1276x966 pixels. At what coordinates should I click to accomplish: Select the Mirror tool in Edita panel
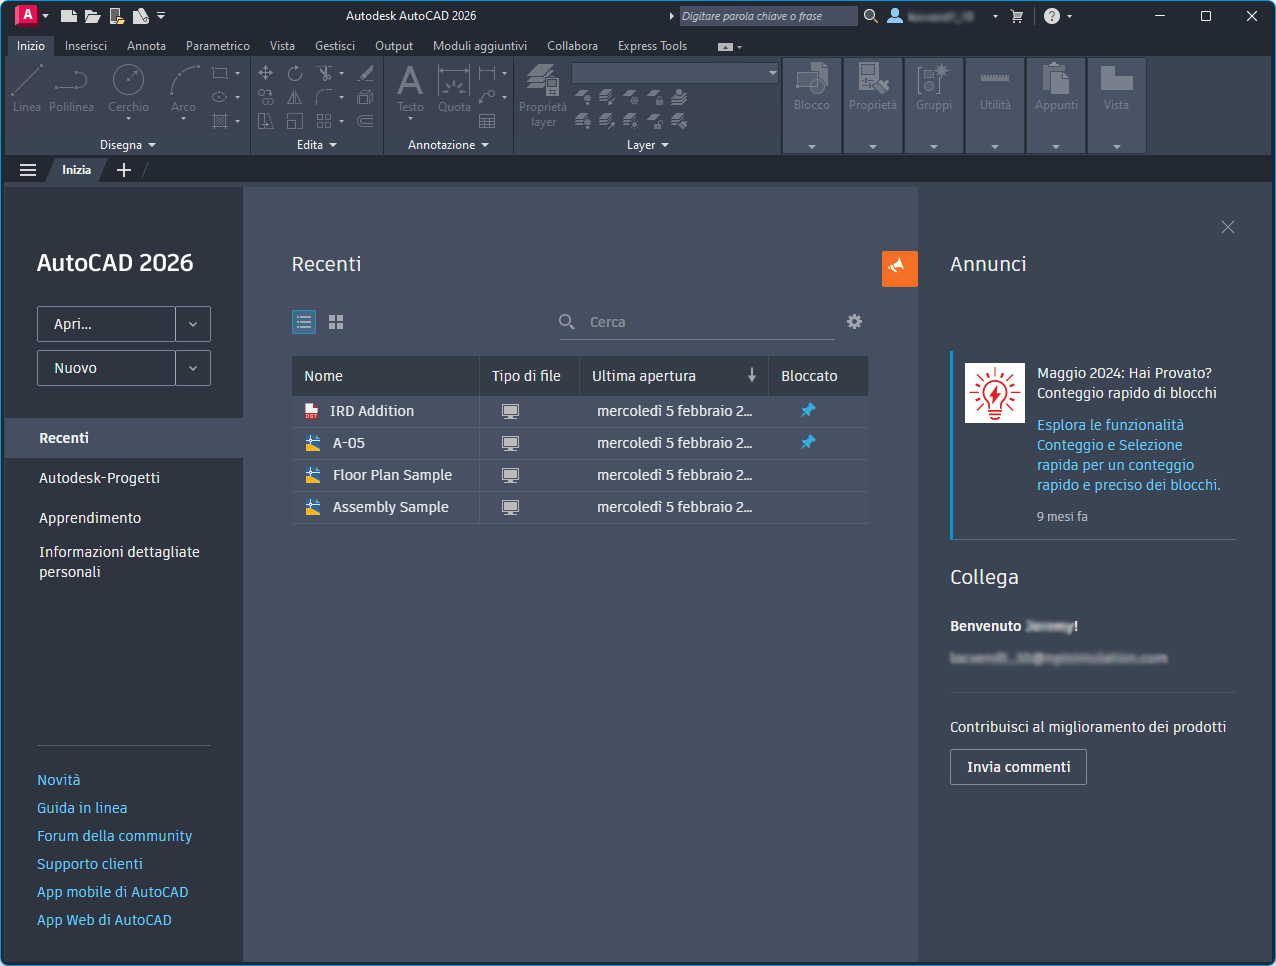(295, 97)
